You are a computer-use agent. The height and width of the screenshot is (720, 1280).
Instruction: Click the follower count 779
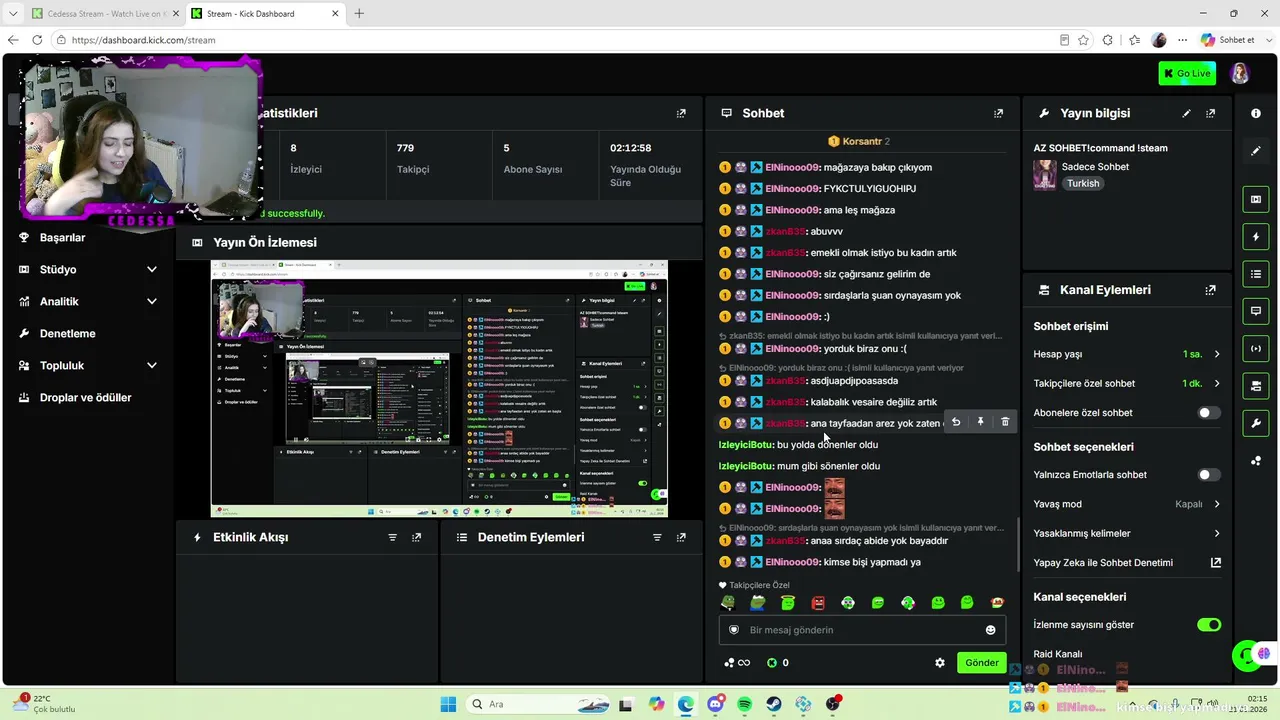pyautogui.click(x=405, y=148)
